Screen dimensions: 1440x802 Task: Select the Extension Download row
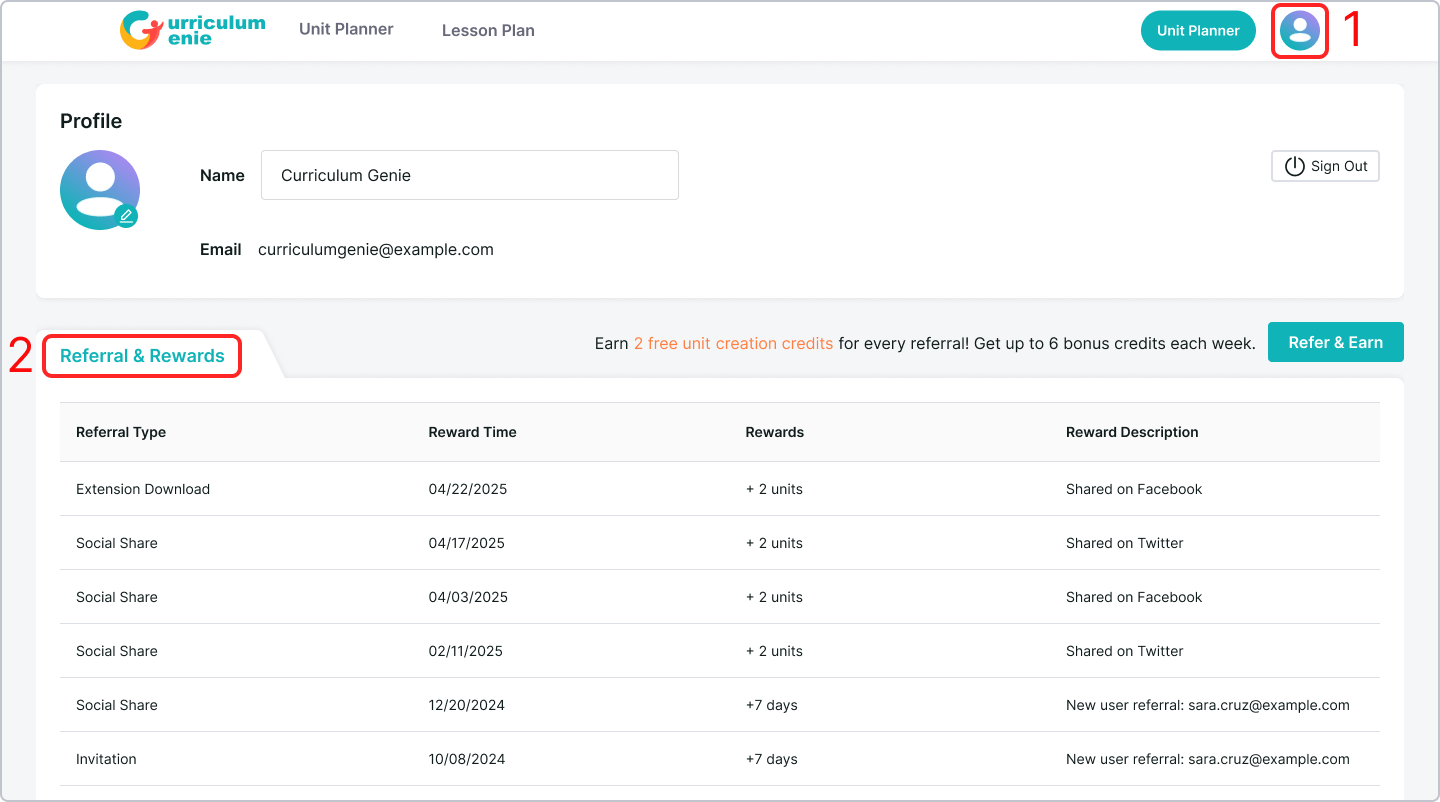(143, 489)
